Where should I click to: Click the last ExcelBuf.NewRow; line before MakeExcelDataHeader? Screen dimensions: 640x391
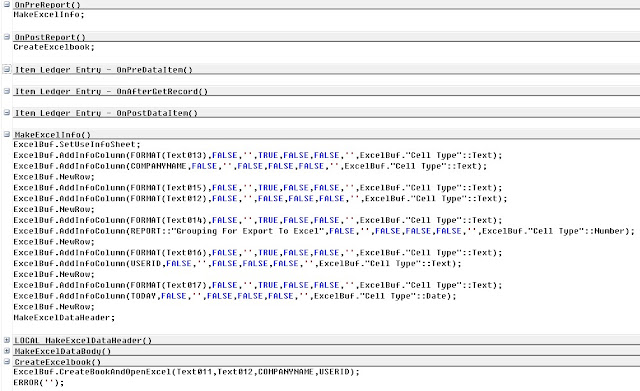[x=54, y=307]
